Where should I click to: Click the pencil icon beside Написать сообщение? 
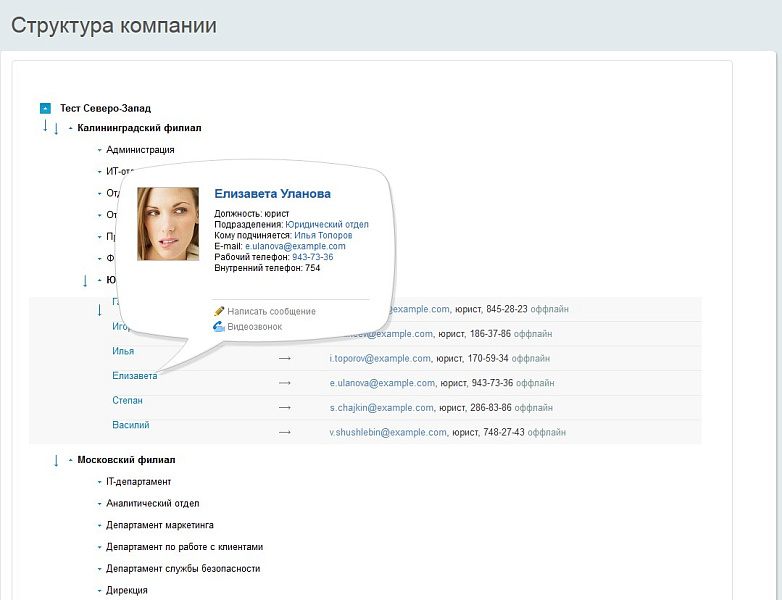point(219,312)
